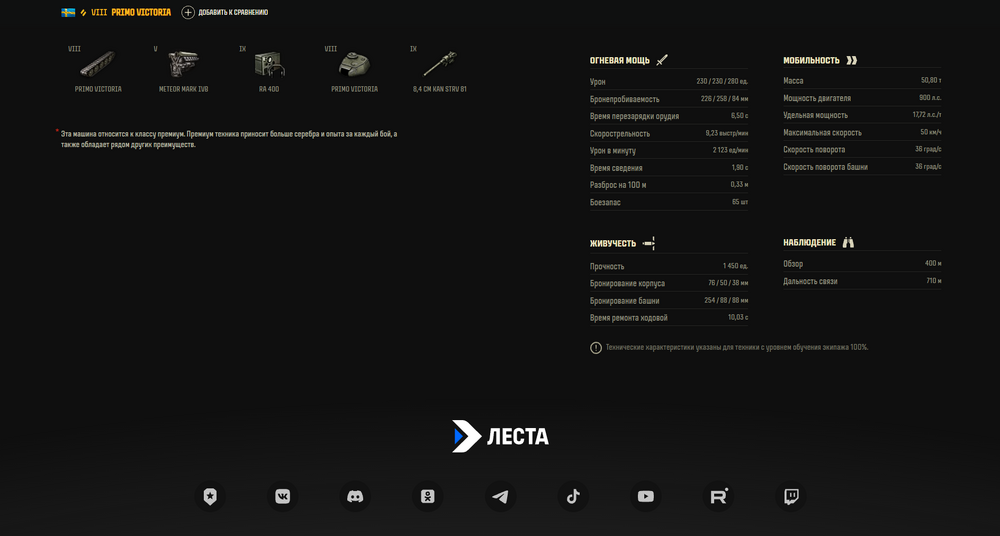Click the Обзор value 400 м

coord(933,264)
